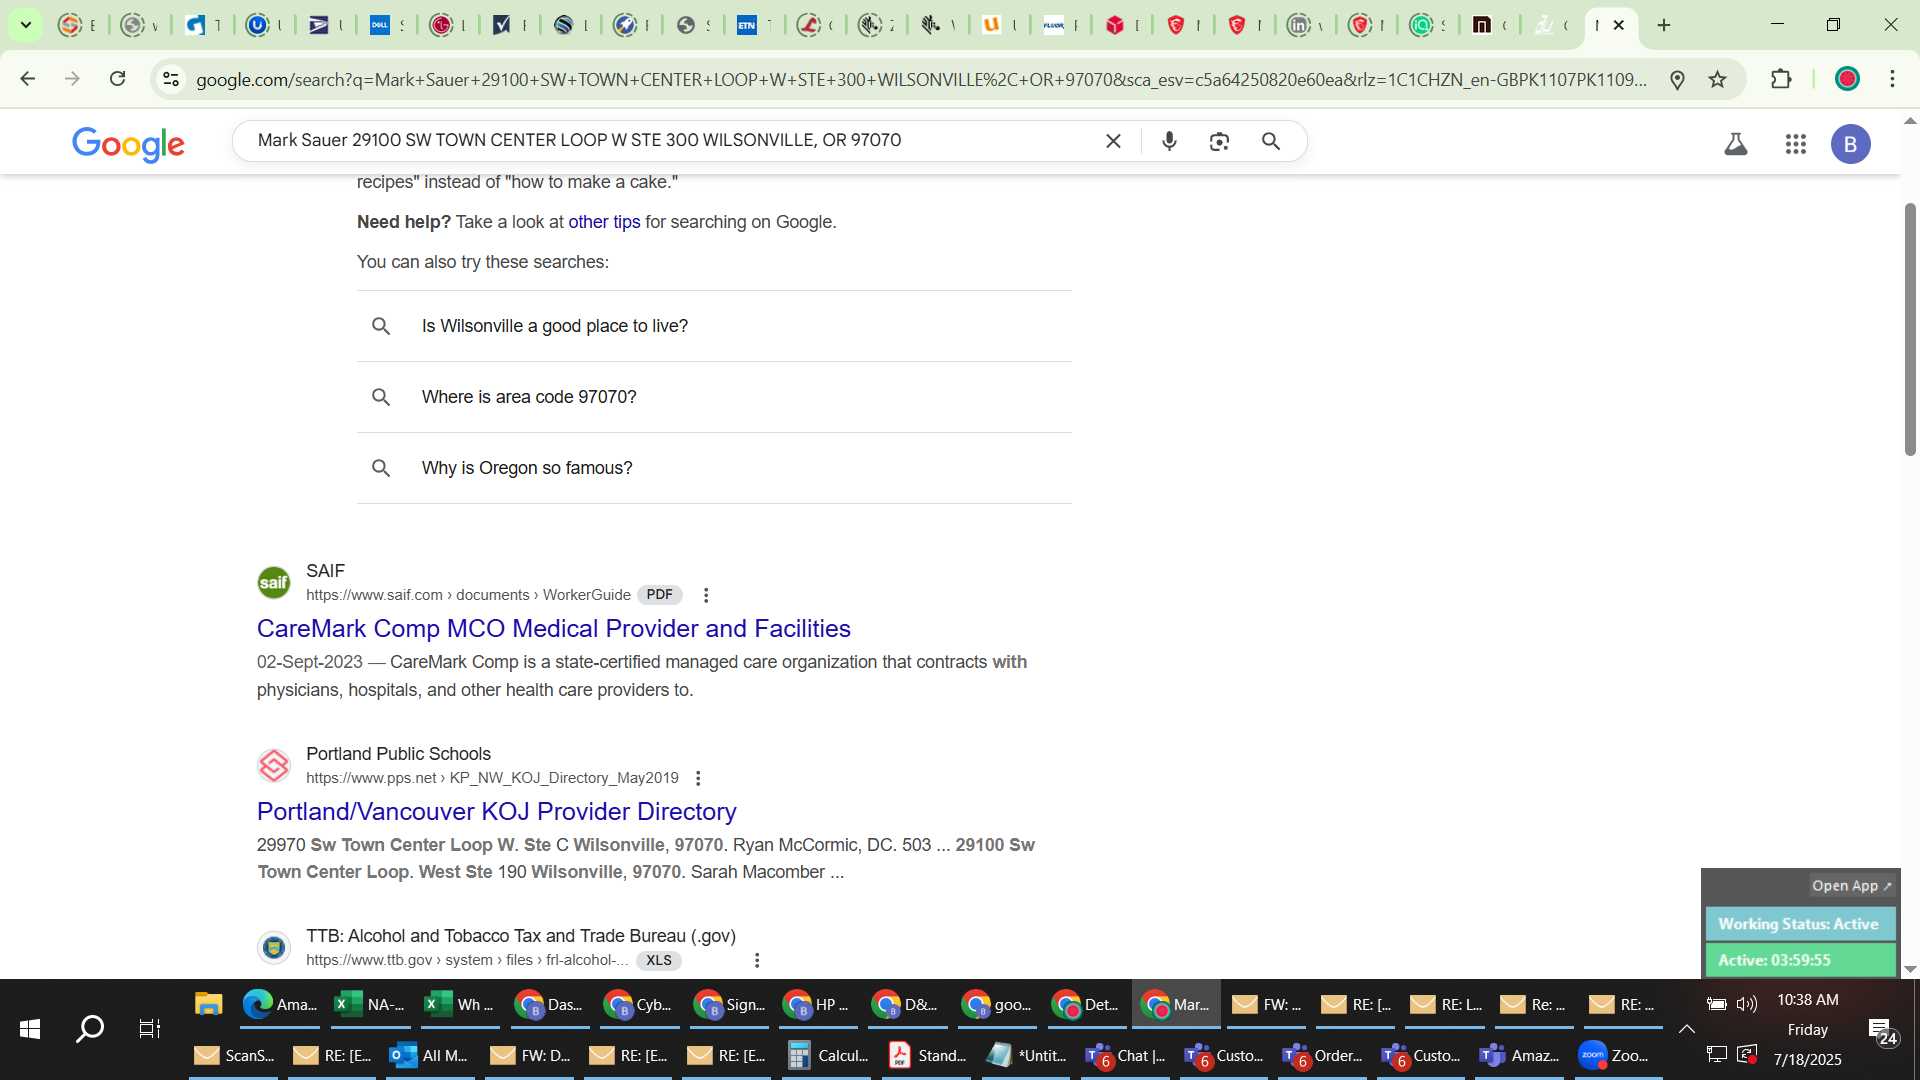Open the Google apps grid

(x=1796, y=144)
